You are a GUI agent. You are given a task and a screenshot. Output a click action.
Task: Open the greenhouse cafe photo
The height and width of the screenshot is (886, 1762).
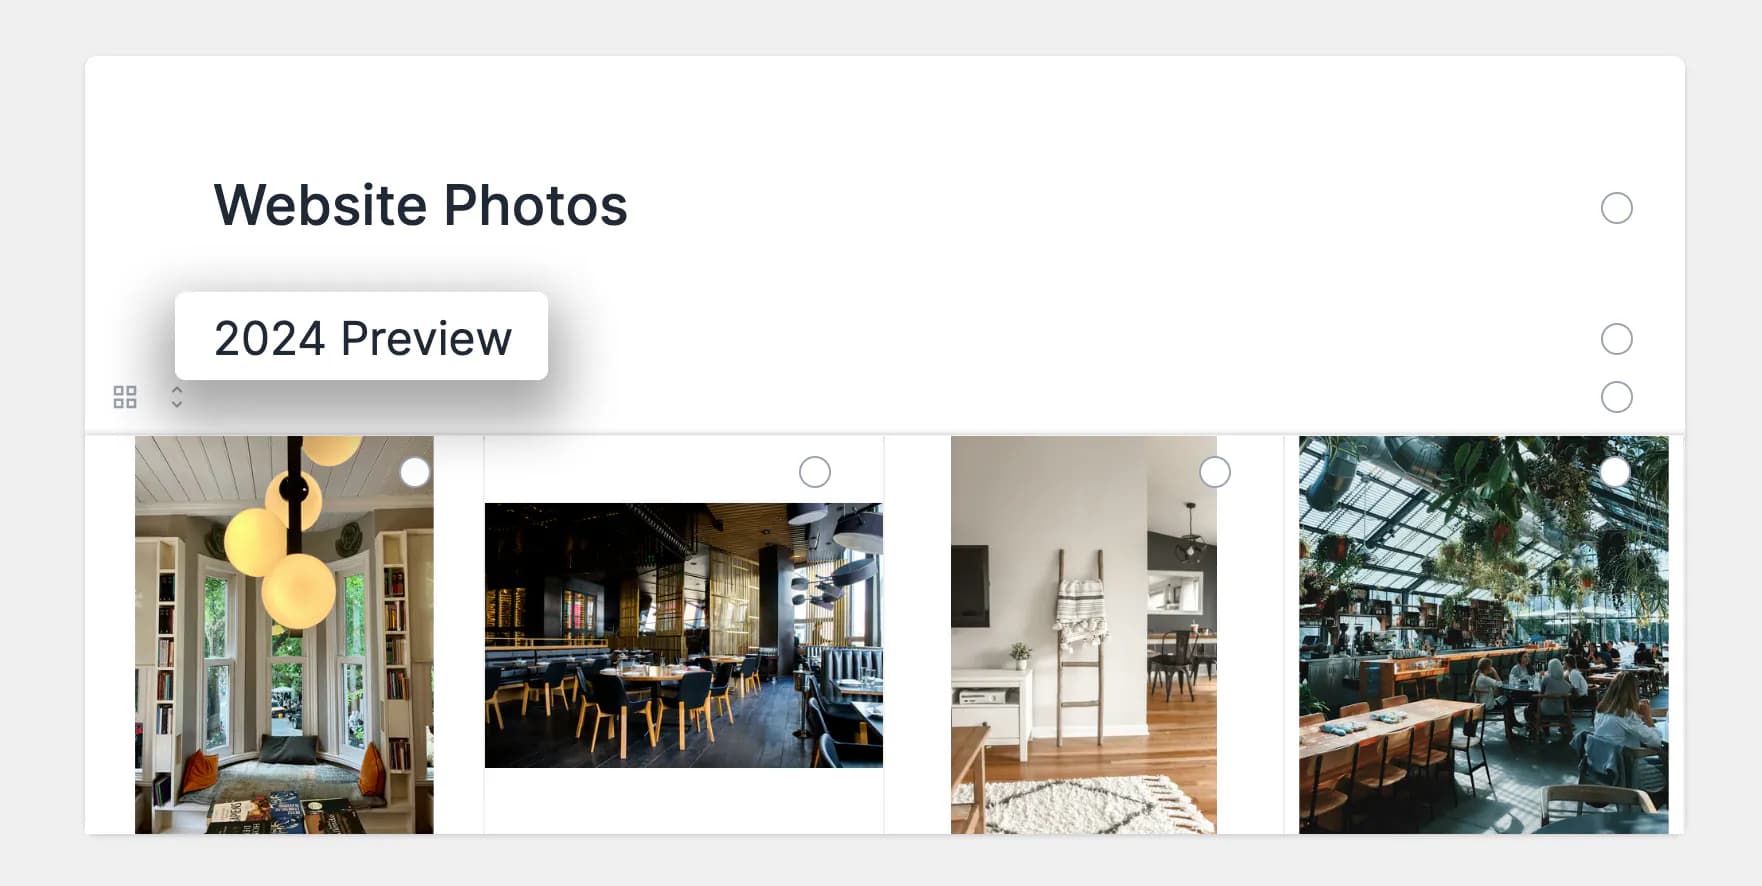(x=1484, y=635)
